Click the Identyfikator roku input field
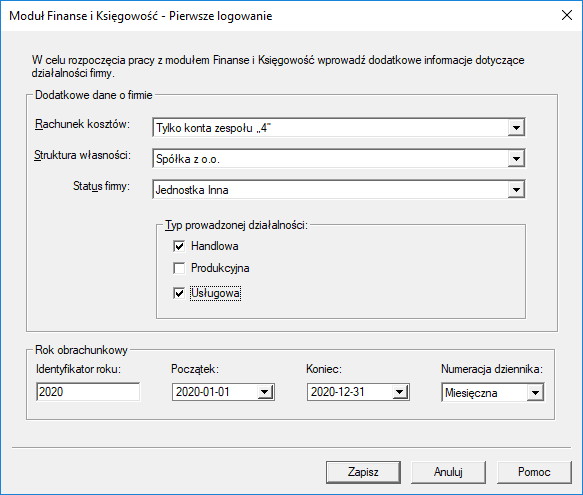 point(88,392)
